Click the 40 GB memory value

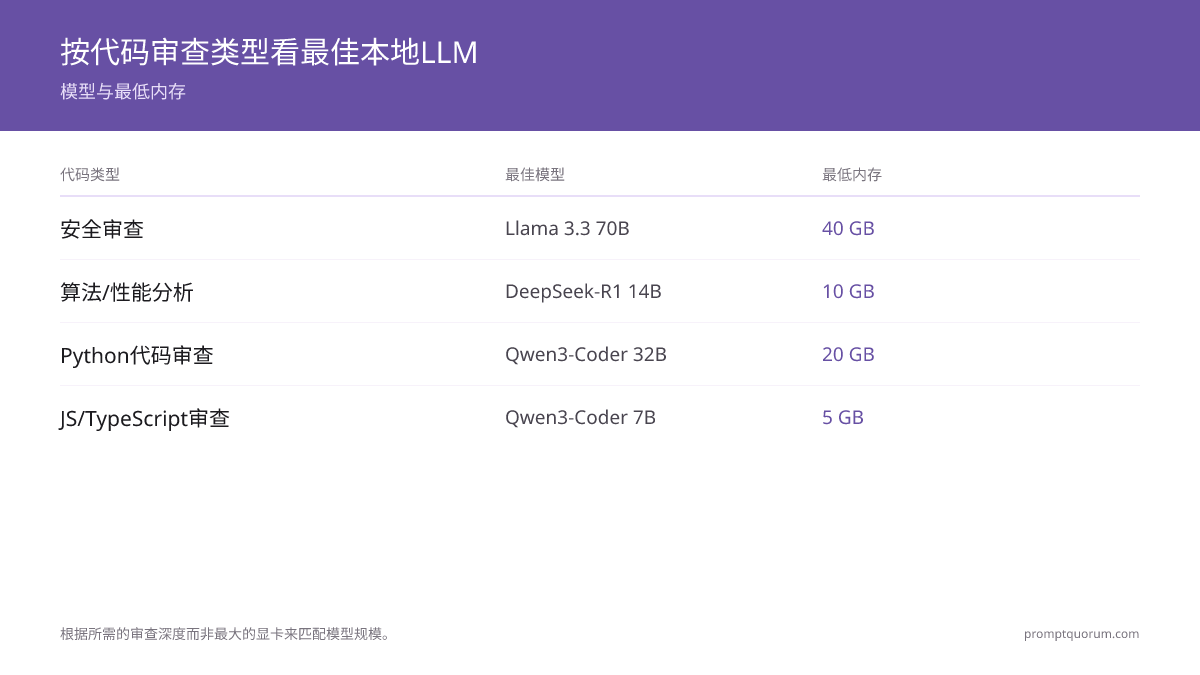coord(848,228)
